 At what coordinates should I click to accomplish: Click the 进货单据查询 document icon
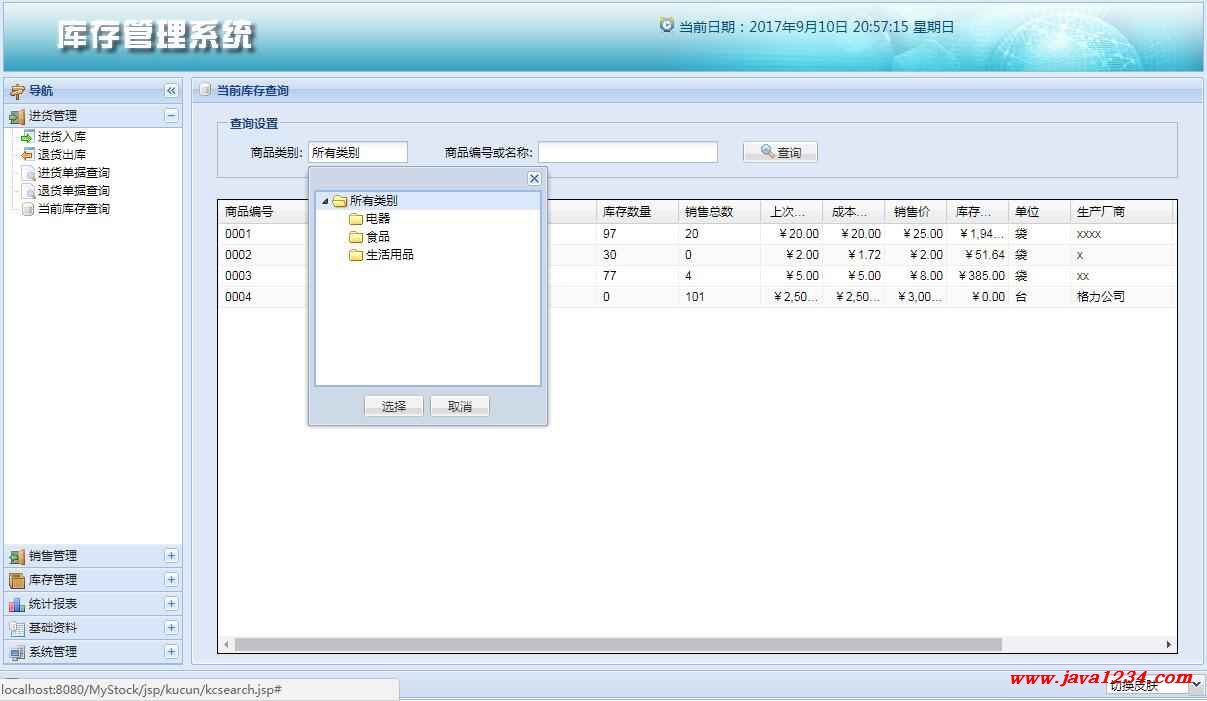(x=28, y=173)
